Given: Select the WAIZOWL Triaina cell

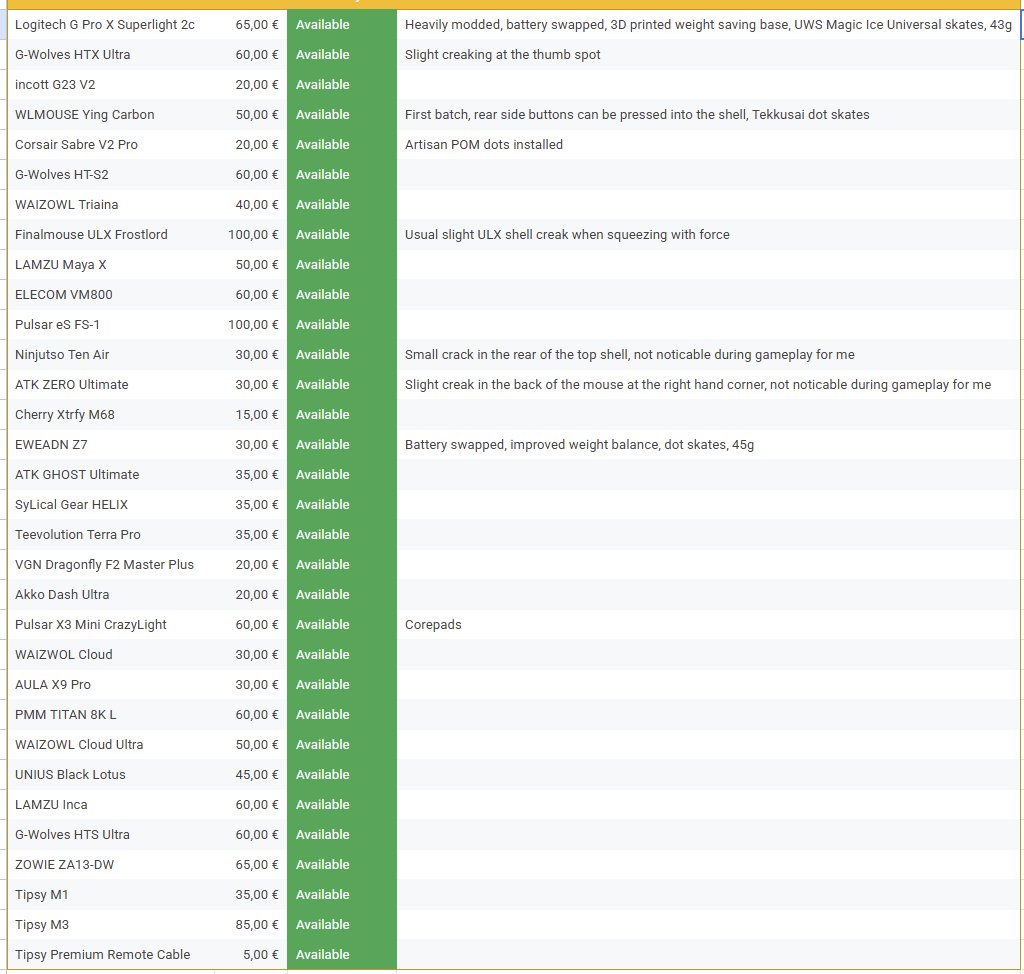Looking at the screenshot, I should pyautogui.click(x=111, y=205).
